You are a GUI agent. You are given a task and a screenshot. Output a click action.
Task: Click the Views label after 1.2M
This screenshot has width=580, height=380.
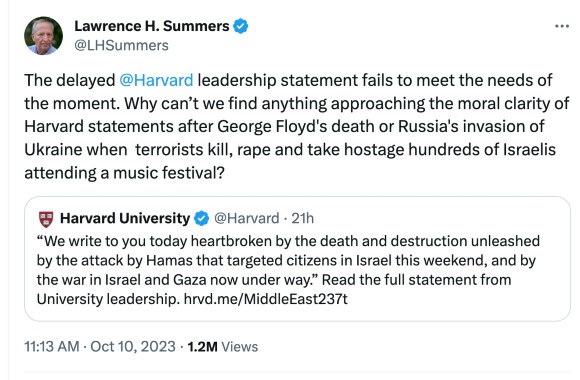pyautogui.click(x=240, y=347)
